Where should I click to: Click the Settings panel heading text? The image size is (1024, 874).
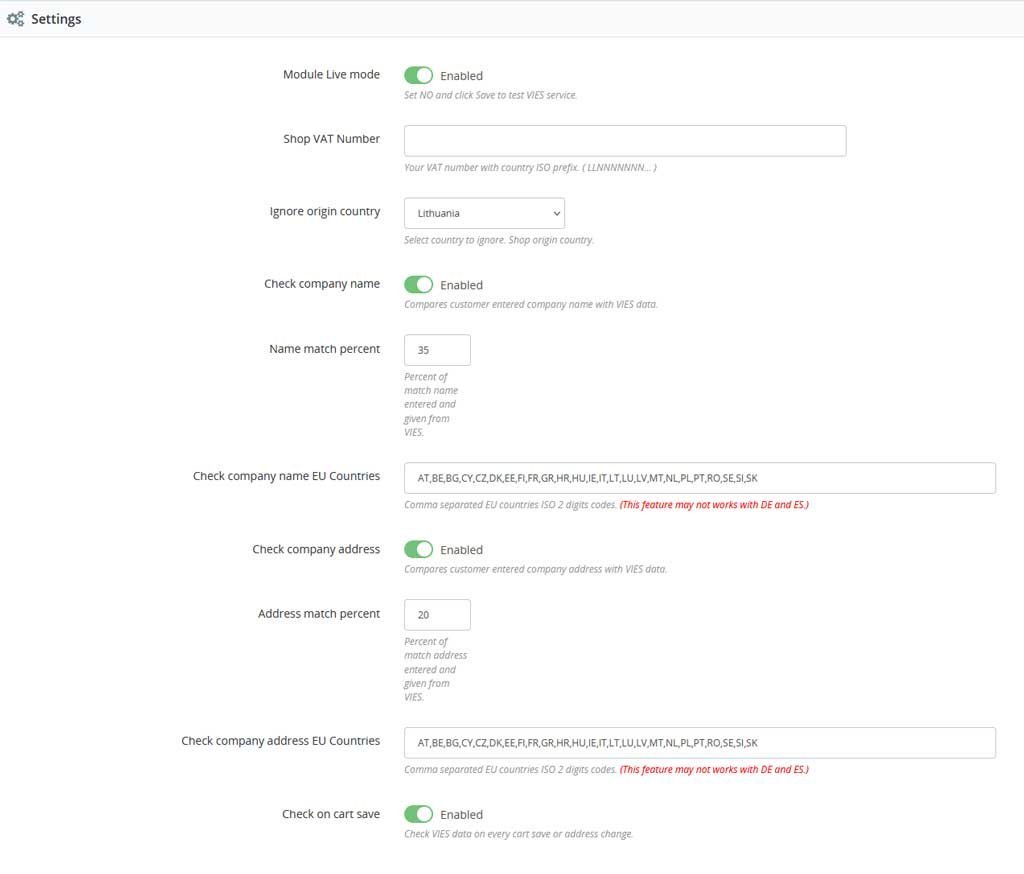point(56,19)
